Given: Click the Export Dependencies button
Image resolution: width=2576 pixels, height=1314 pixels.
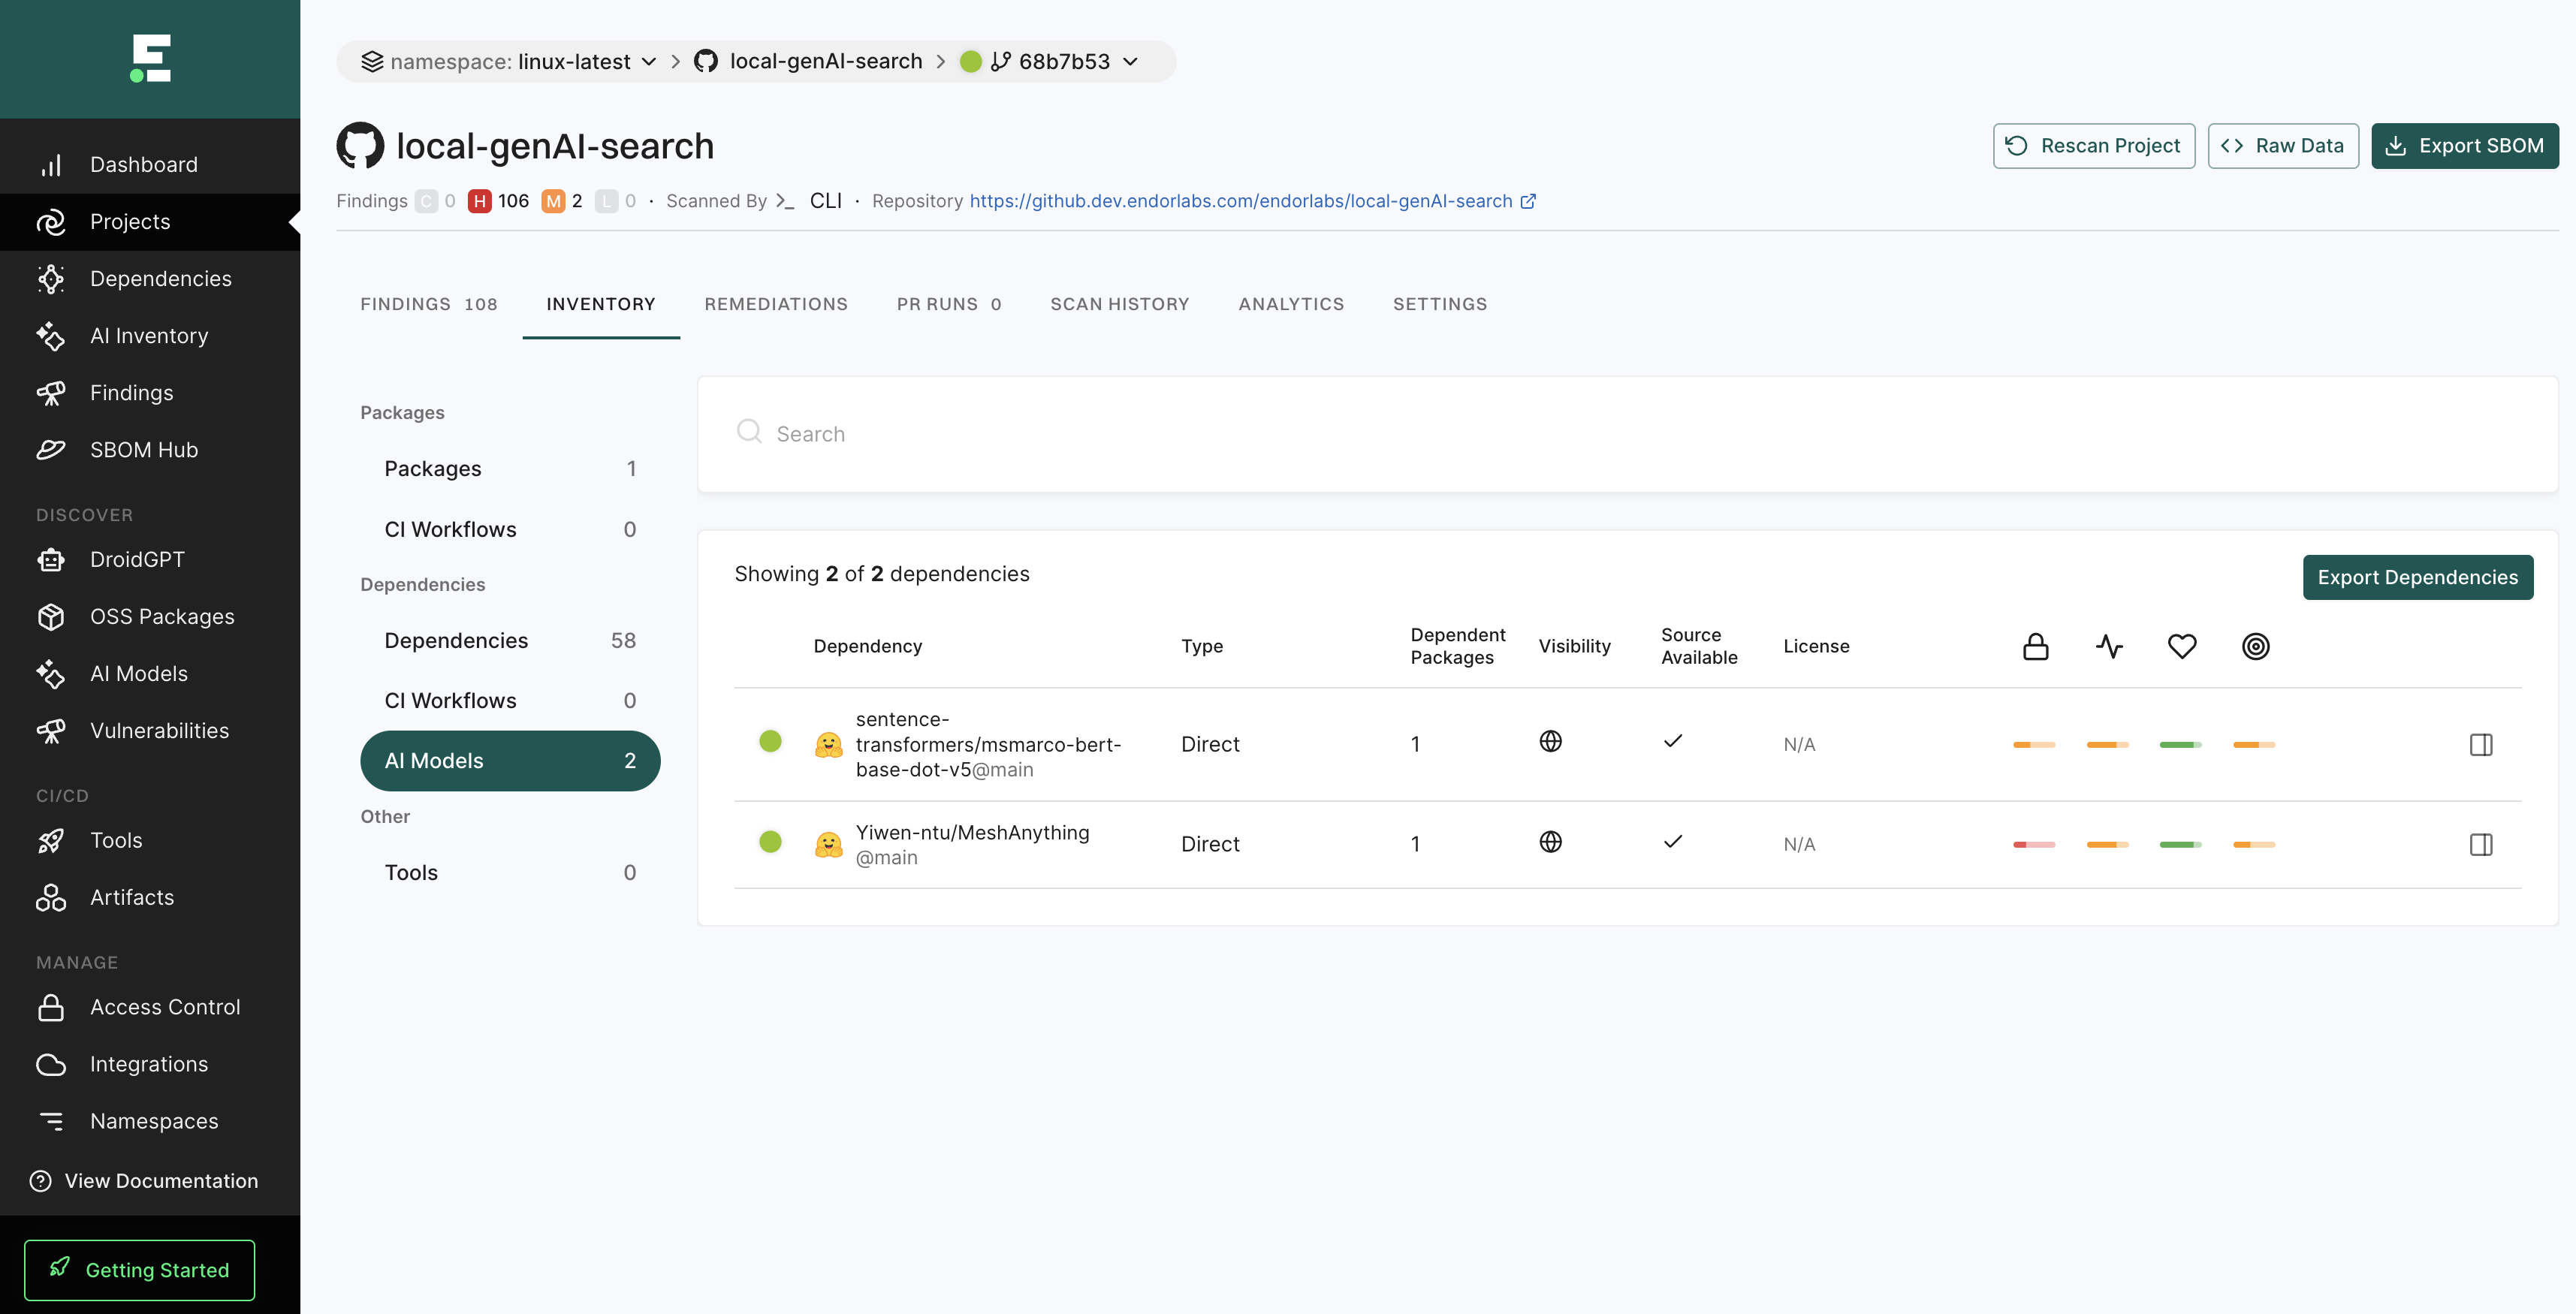Looking at the screenshot, I should (2417, 577).
